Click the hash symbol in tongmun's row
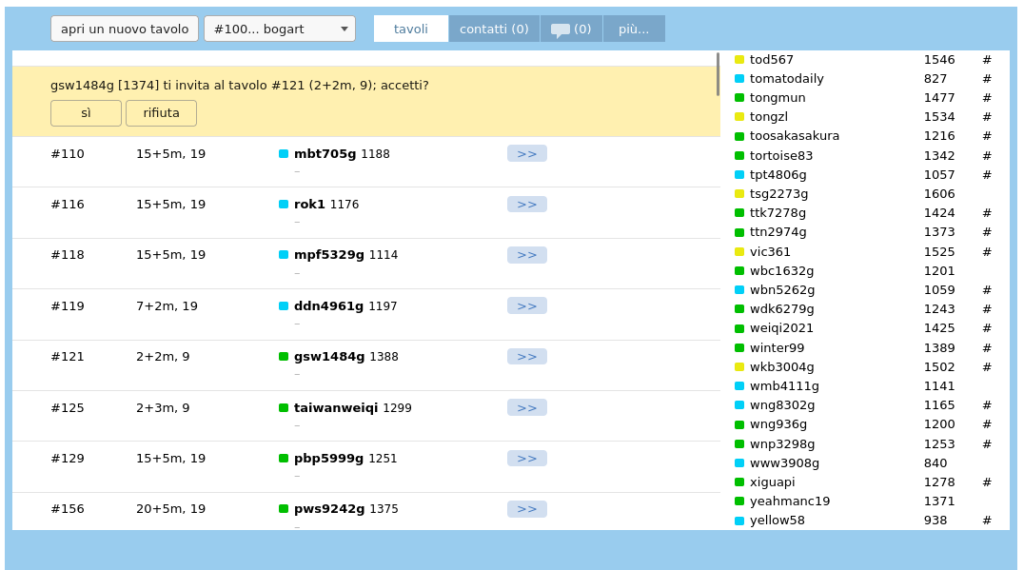This screenshot has width=1024, height=570. coord(986,98)
